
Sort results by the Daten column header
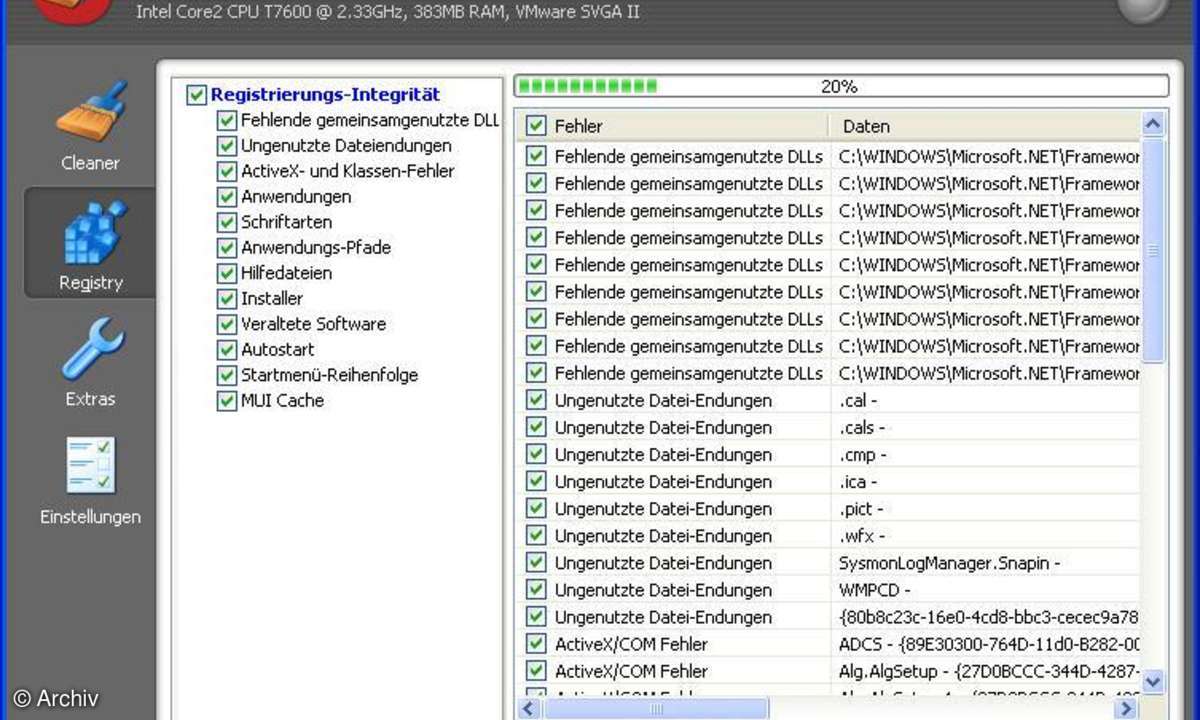click(x=980, y=126)
